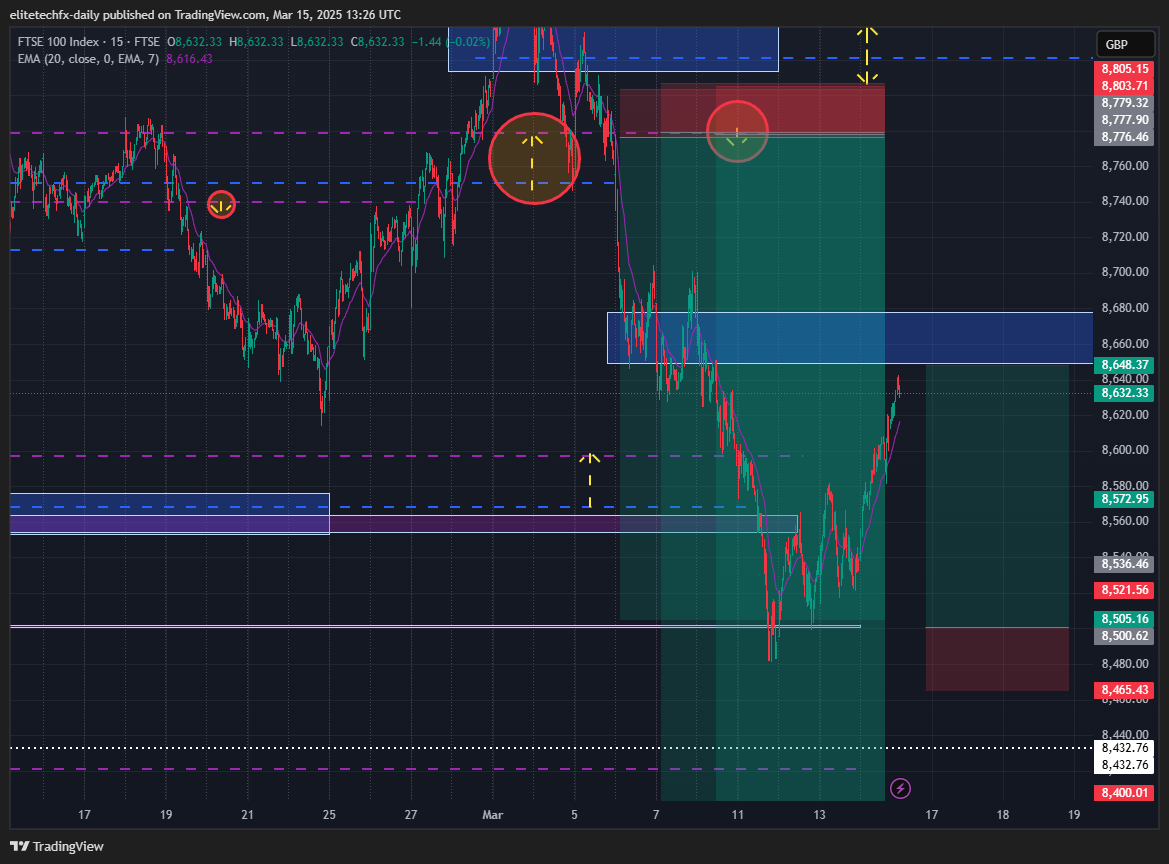Click the 18 date on time axis
Image resolution: width=1169 pixels, height=864 pixels.
click(1003, 815)
